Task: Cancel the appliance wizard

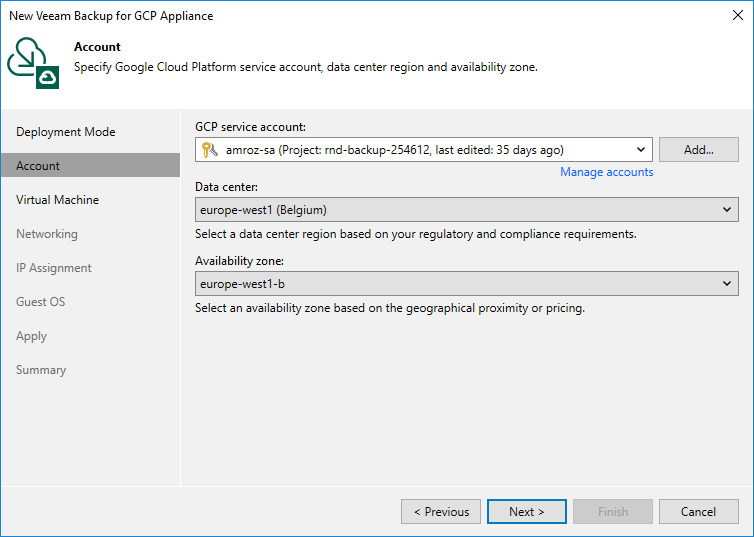Action: 699,512
